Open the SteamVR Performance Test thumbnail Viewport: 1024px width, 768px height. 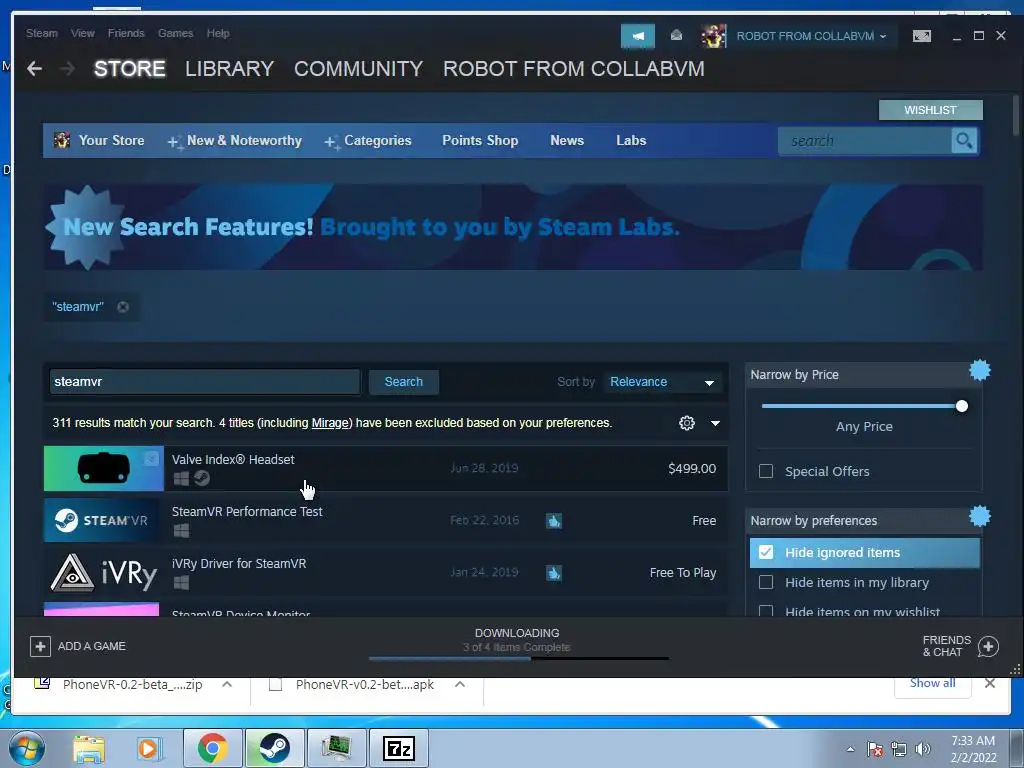101,520
